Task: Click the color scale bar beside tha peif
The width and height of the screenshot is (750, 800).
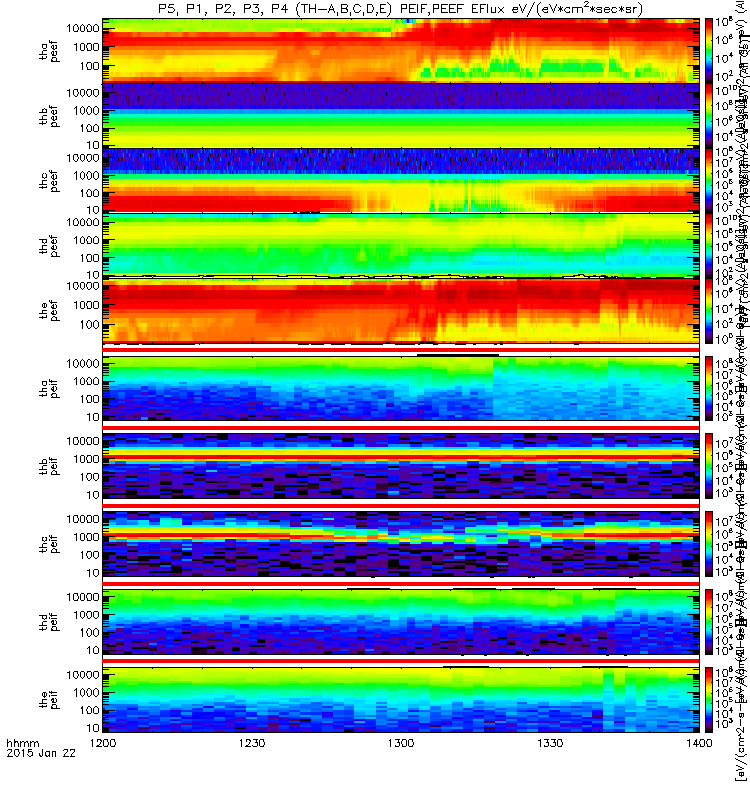Action: 709,388
